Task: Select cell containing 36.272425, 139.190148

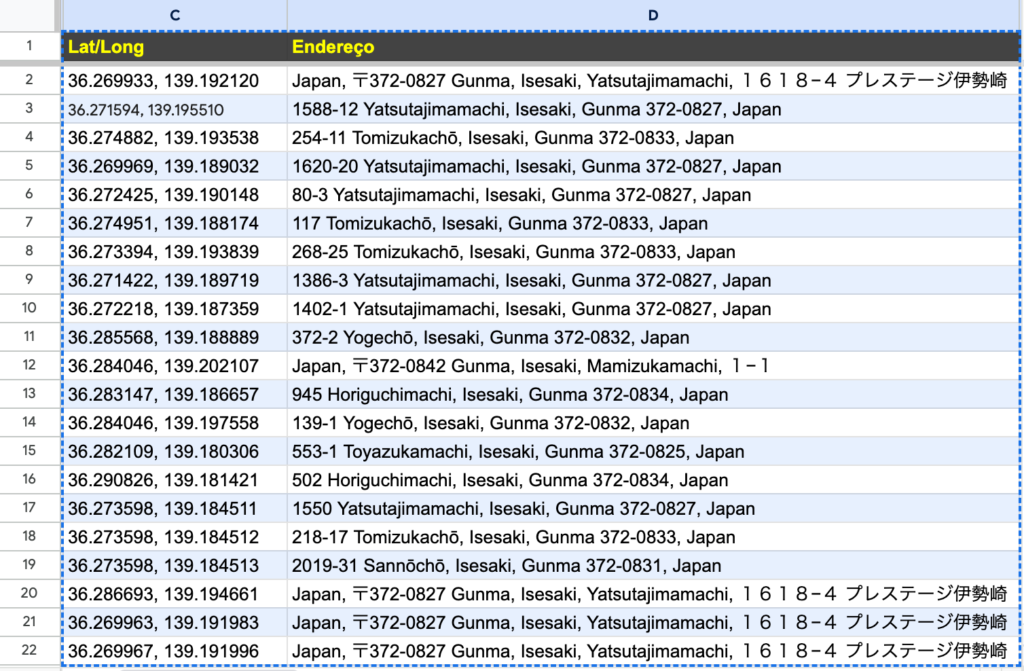Action: [x=164, y=195]
